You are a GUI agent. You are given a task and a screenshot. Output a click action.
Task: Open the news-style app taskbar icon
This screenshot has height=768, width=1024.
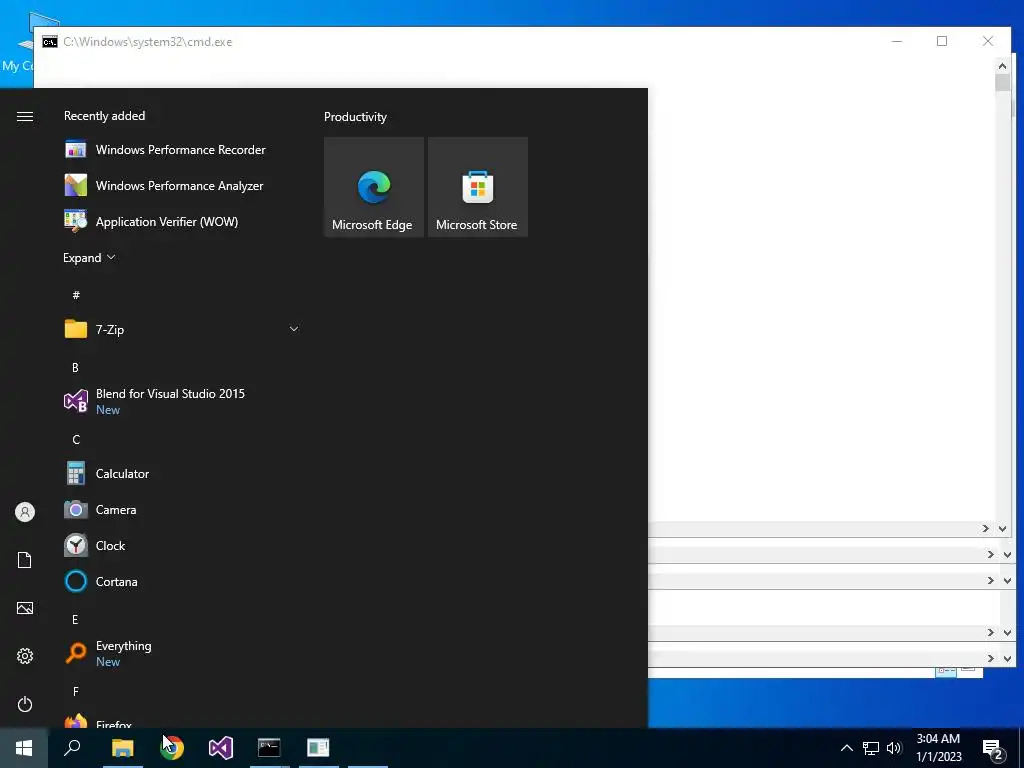coord(318,748)
